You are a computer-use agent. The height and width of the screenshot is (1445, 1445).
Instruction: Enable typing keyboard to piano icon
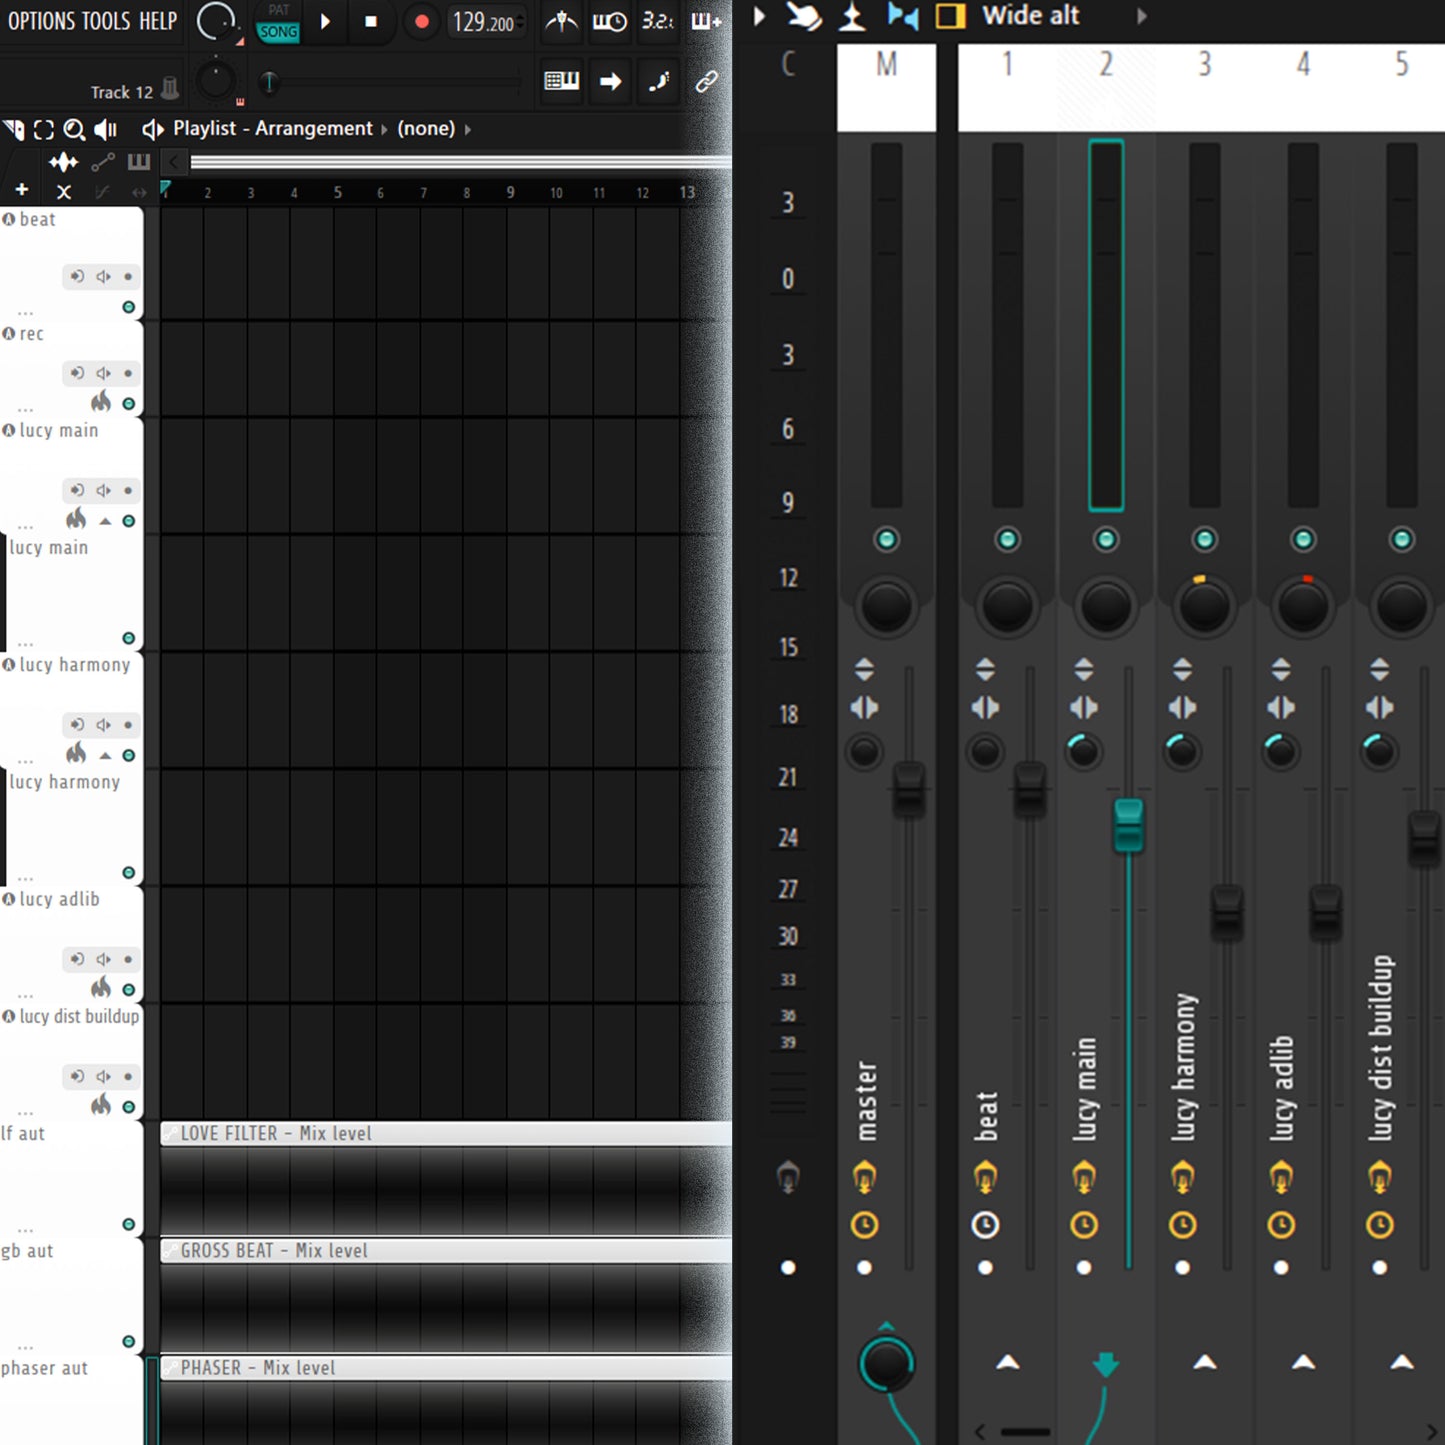click(x=562, y=81)
